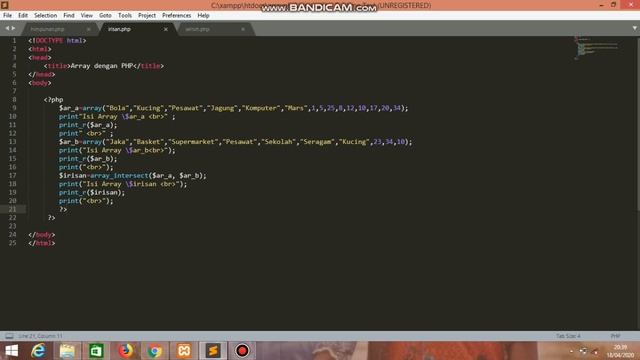Open the Windows Store taskbar icon

click(x=96, y=351)
